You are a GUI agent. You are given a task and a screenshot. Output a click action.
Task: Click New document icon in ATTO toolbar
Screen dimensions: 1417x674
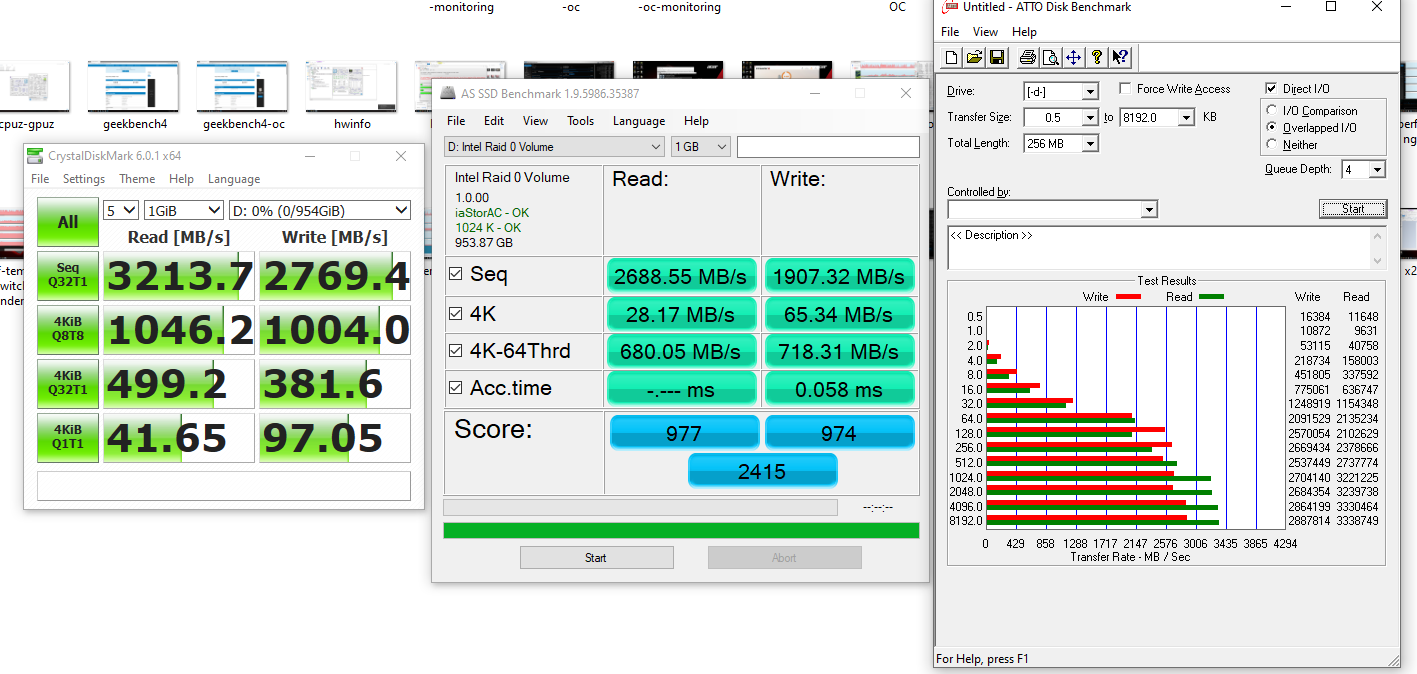tap(952, 57)
